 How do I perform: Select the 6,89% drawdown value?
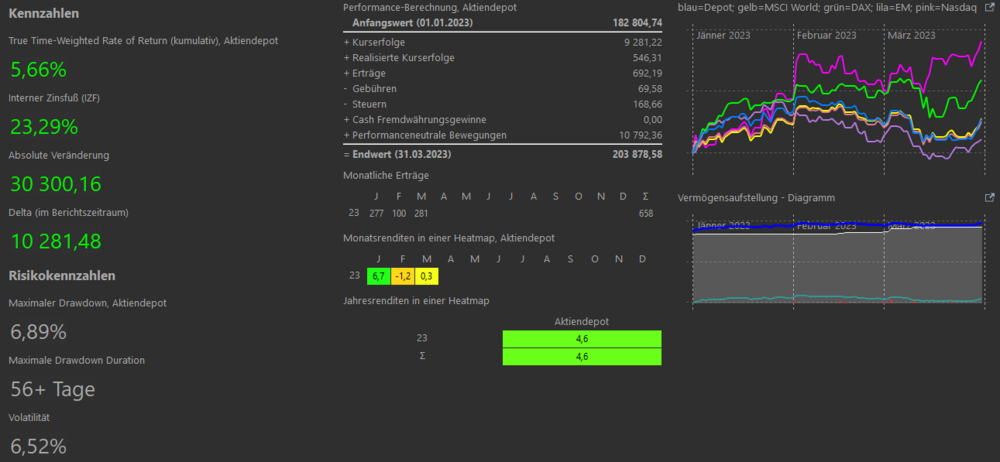38,332
